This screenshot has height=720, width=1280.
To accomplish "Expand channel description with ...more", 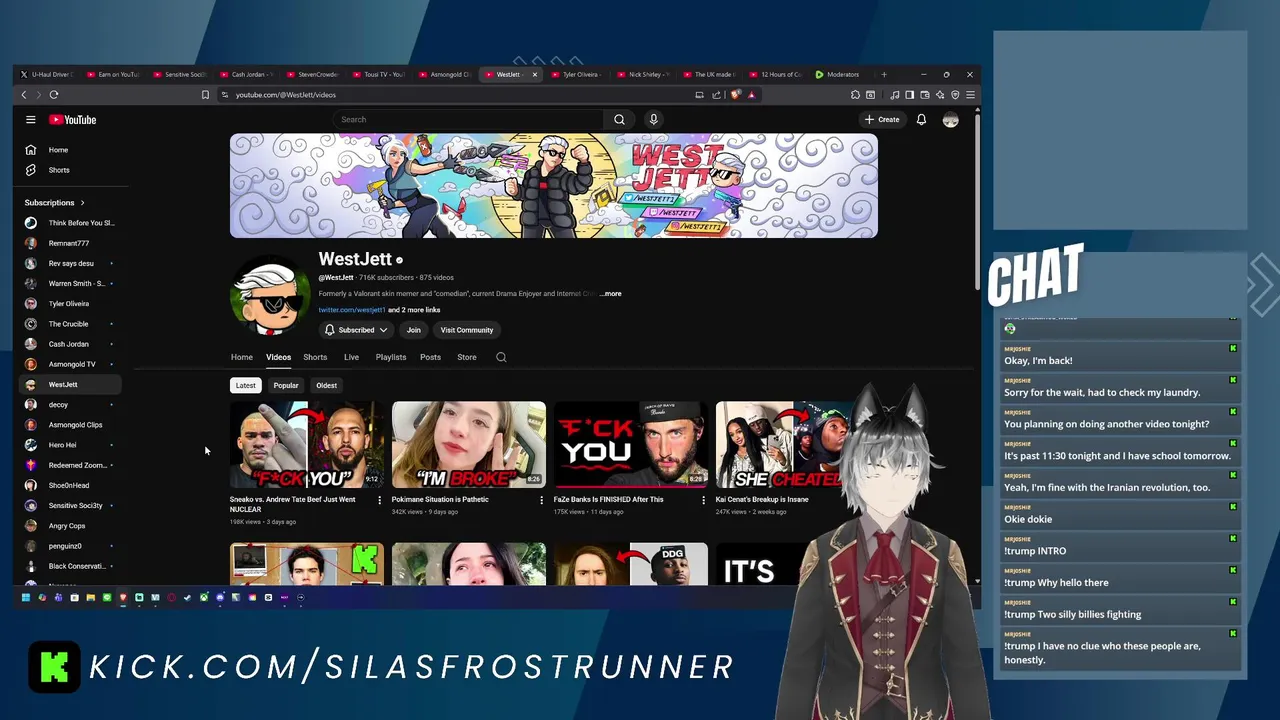I will (610, 294).
